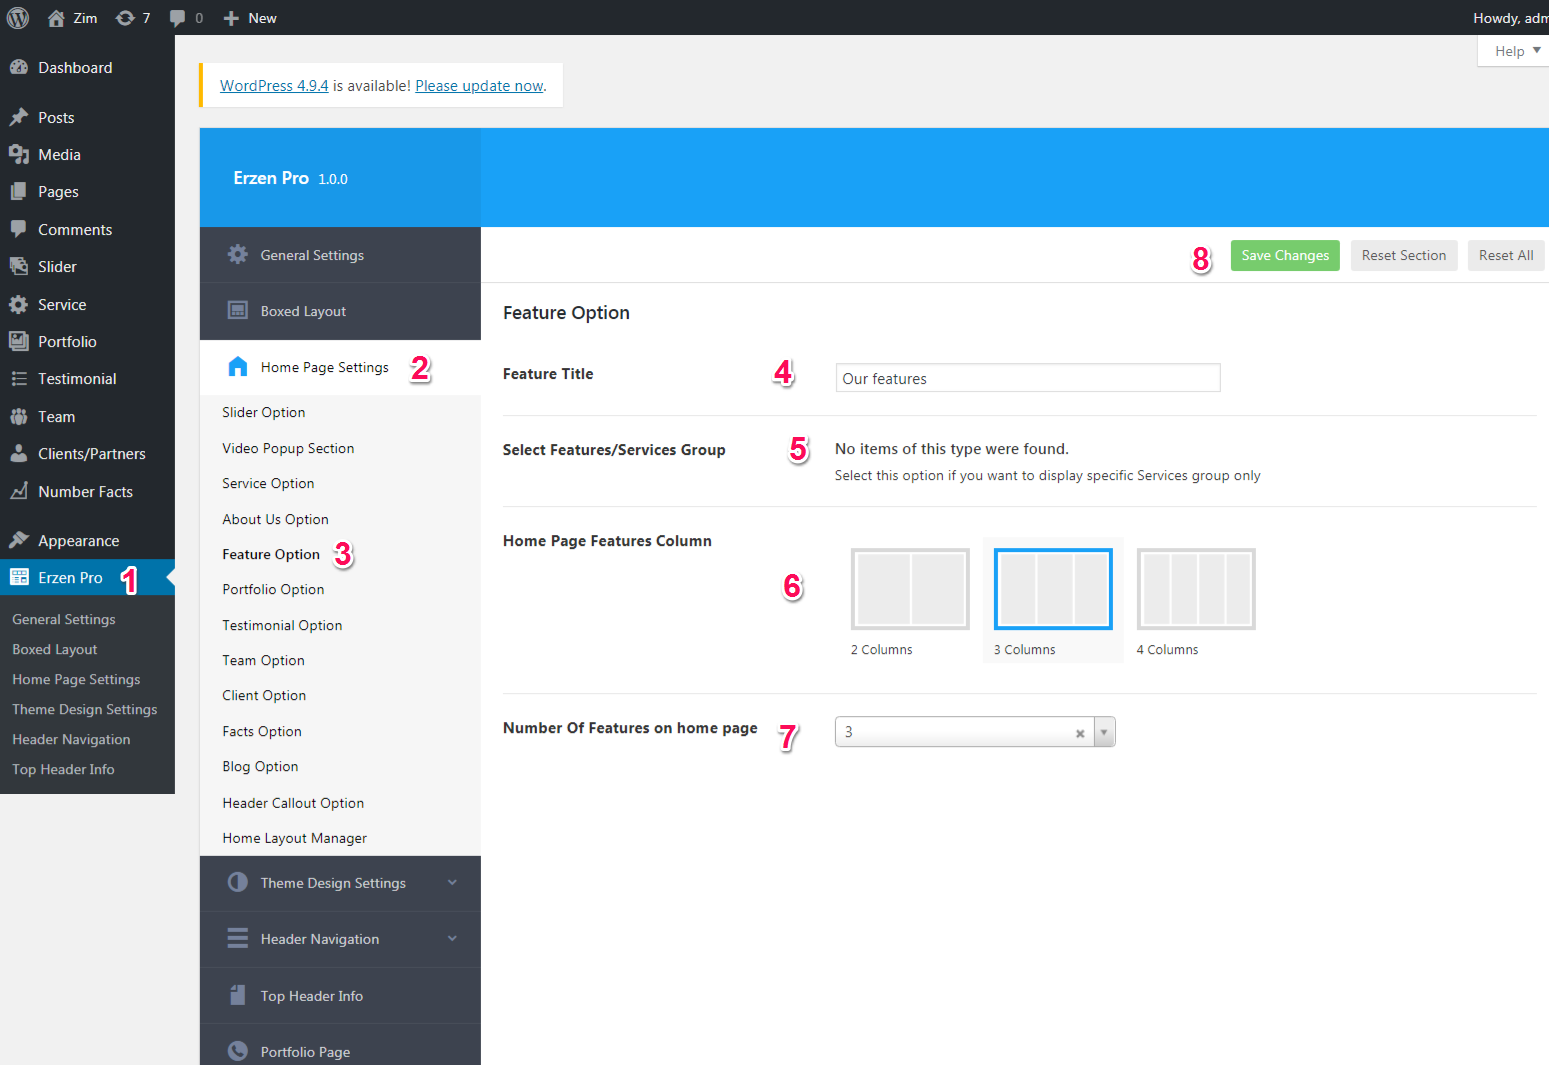Select the 4 Columns layout option

[1196, 589]
